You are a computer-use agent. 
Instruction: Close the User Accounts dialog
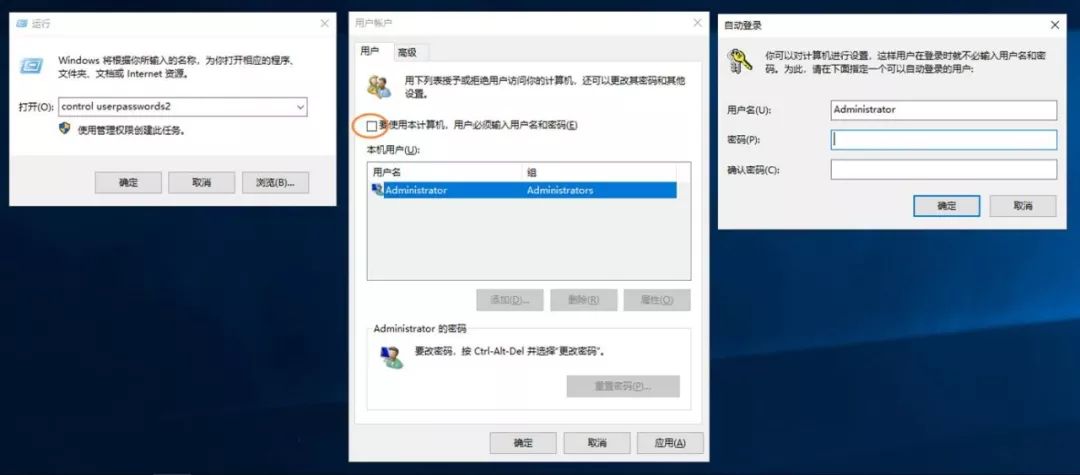pyautogui.click(x=697, y=23)
